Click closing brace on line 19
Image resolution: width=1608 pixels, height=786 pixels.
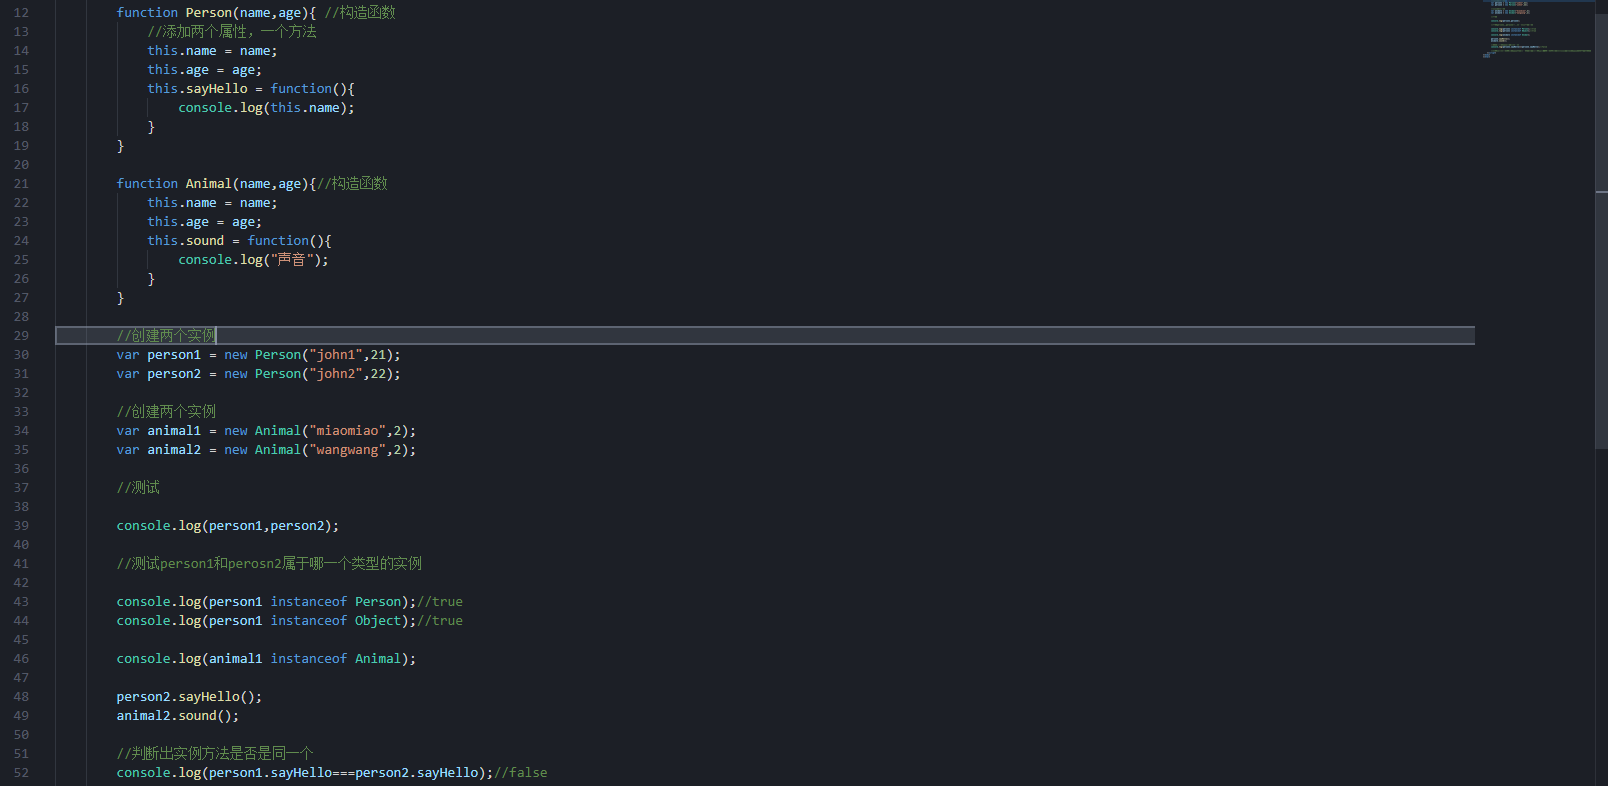[120, 146]
